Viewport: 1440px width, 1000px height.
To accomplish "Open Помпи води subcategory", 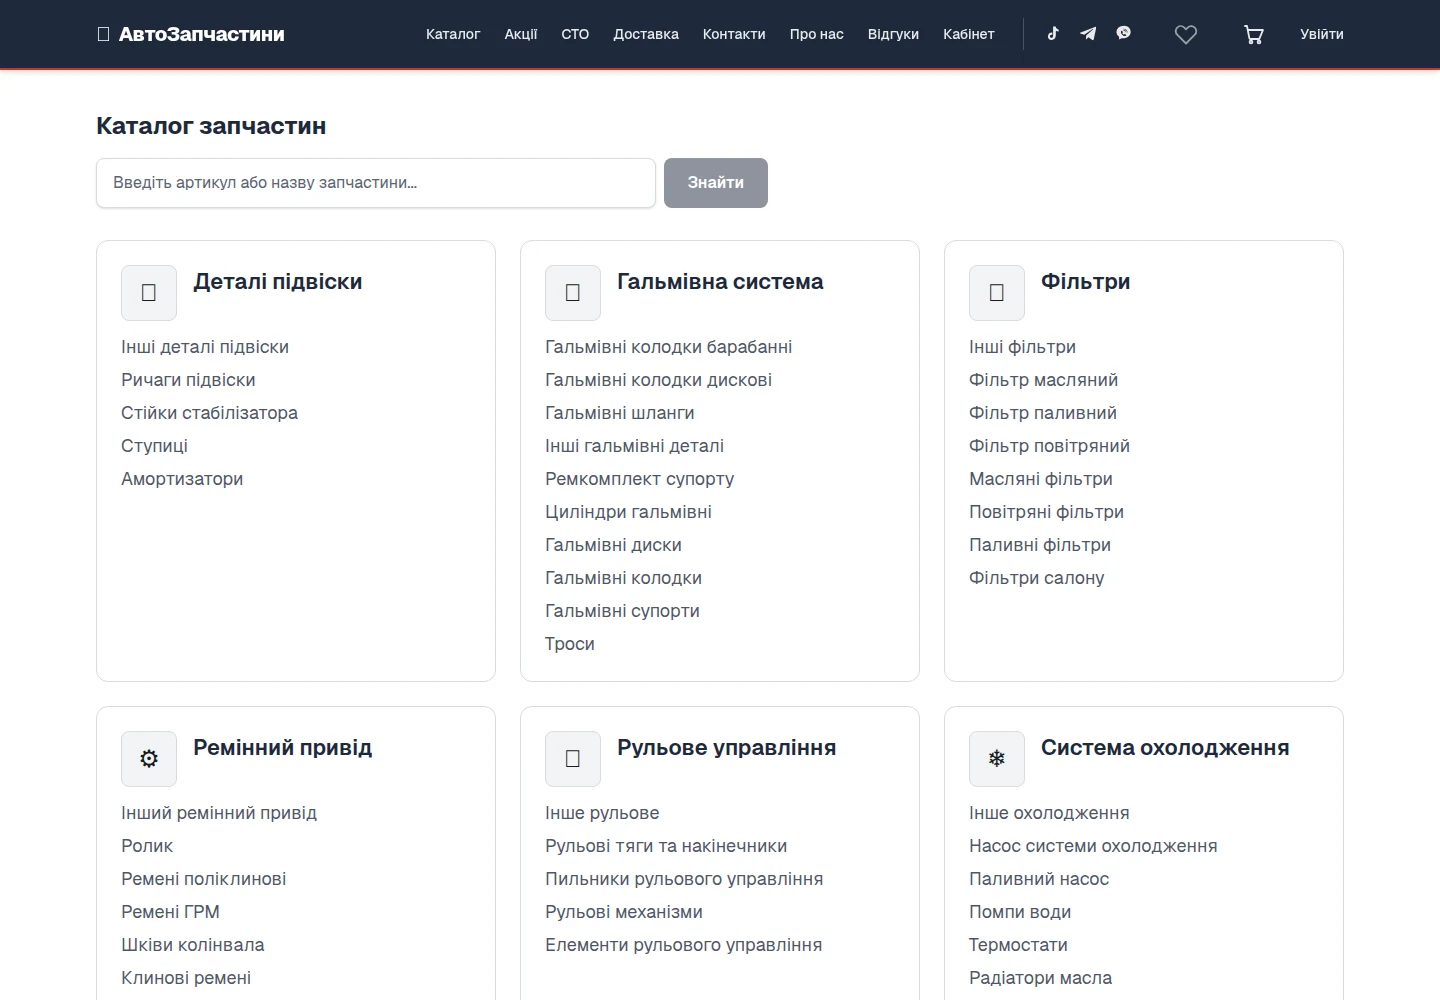I will pos(1020,912).
